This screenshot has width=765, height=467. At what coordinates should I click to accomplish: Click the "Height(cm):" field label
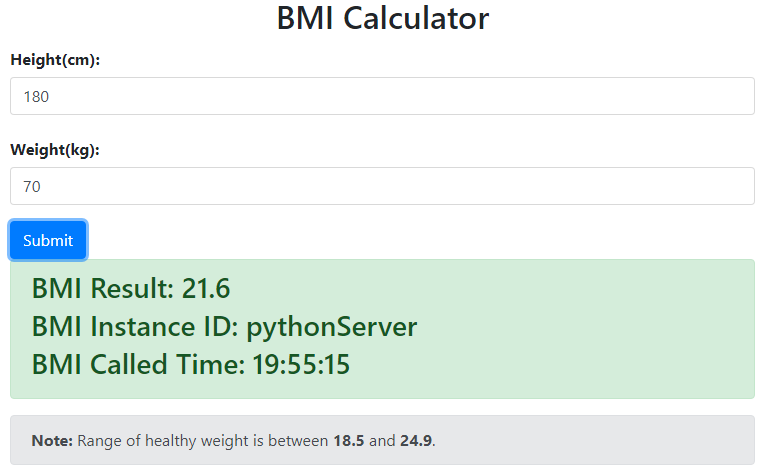pos(55,61)
